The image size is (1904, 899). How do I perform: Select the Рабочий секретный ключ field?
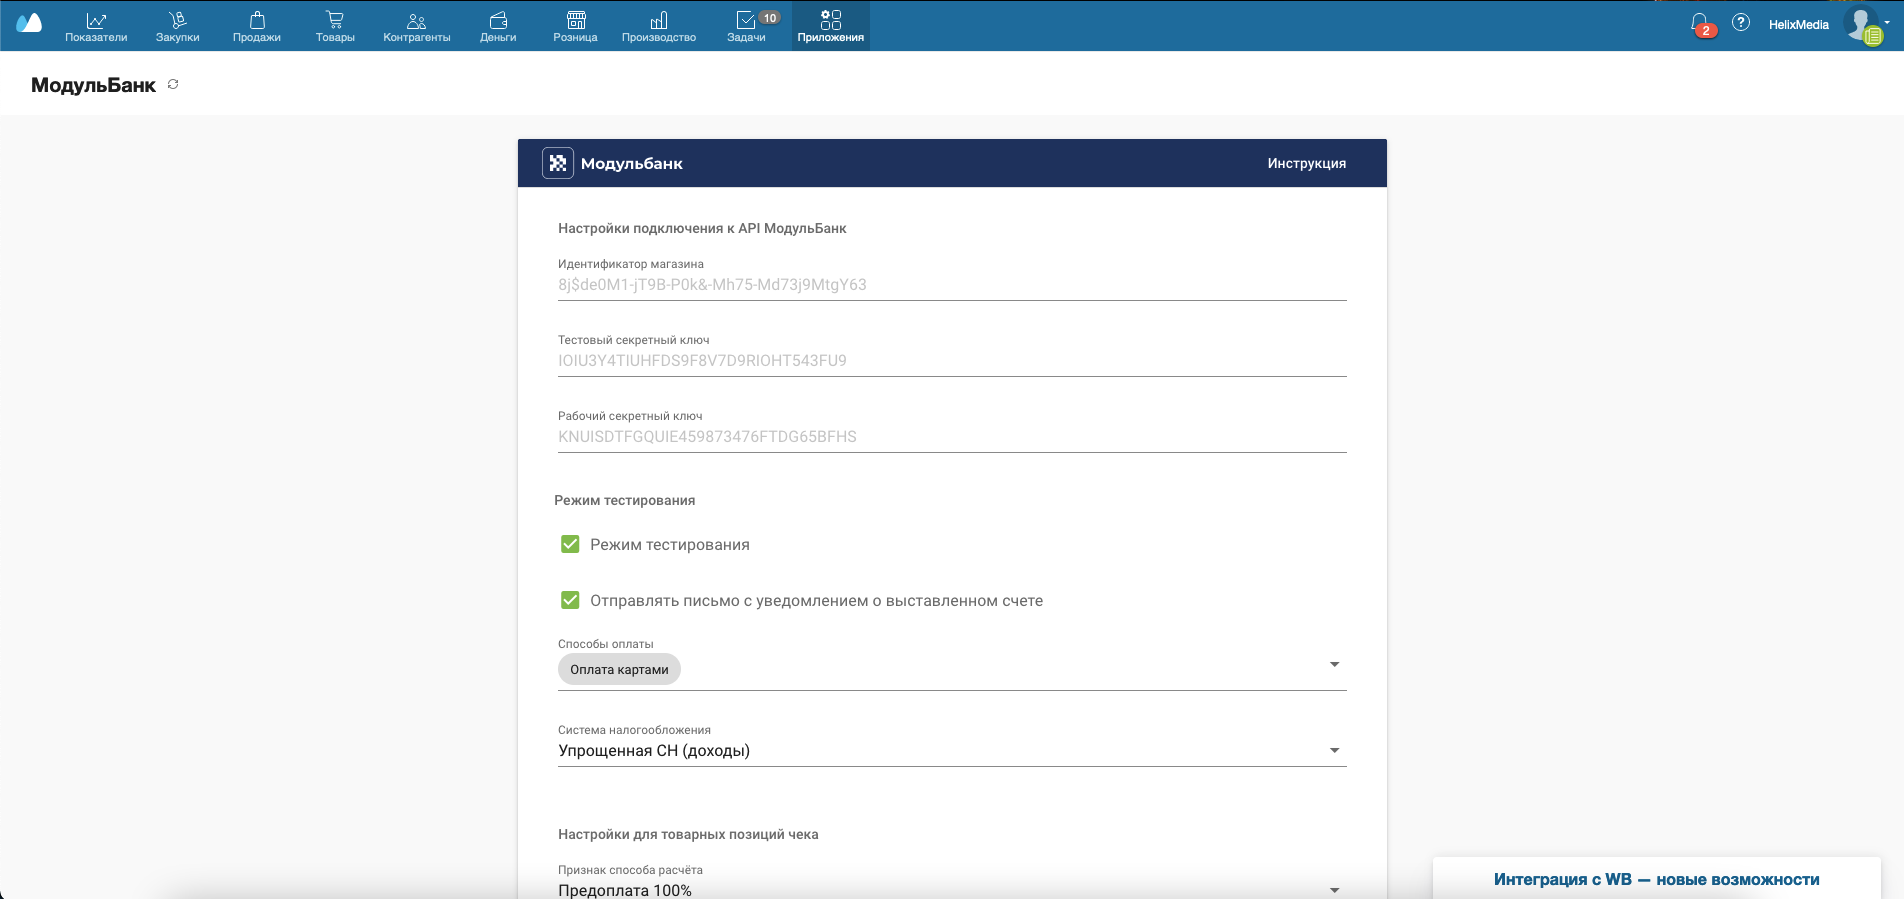point(952,437)
